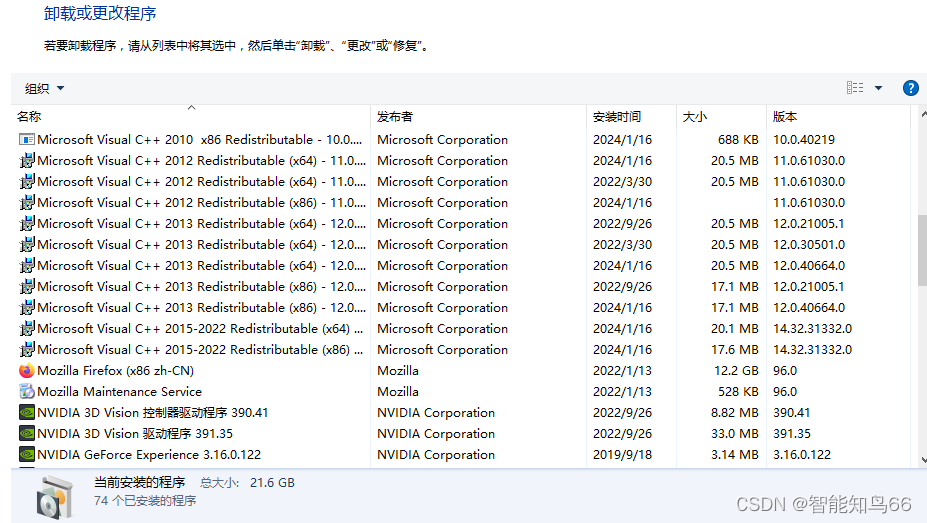
Task: Click the 3.14 MB size cell
Action: coord(734,454)
